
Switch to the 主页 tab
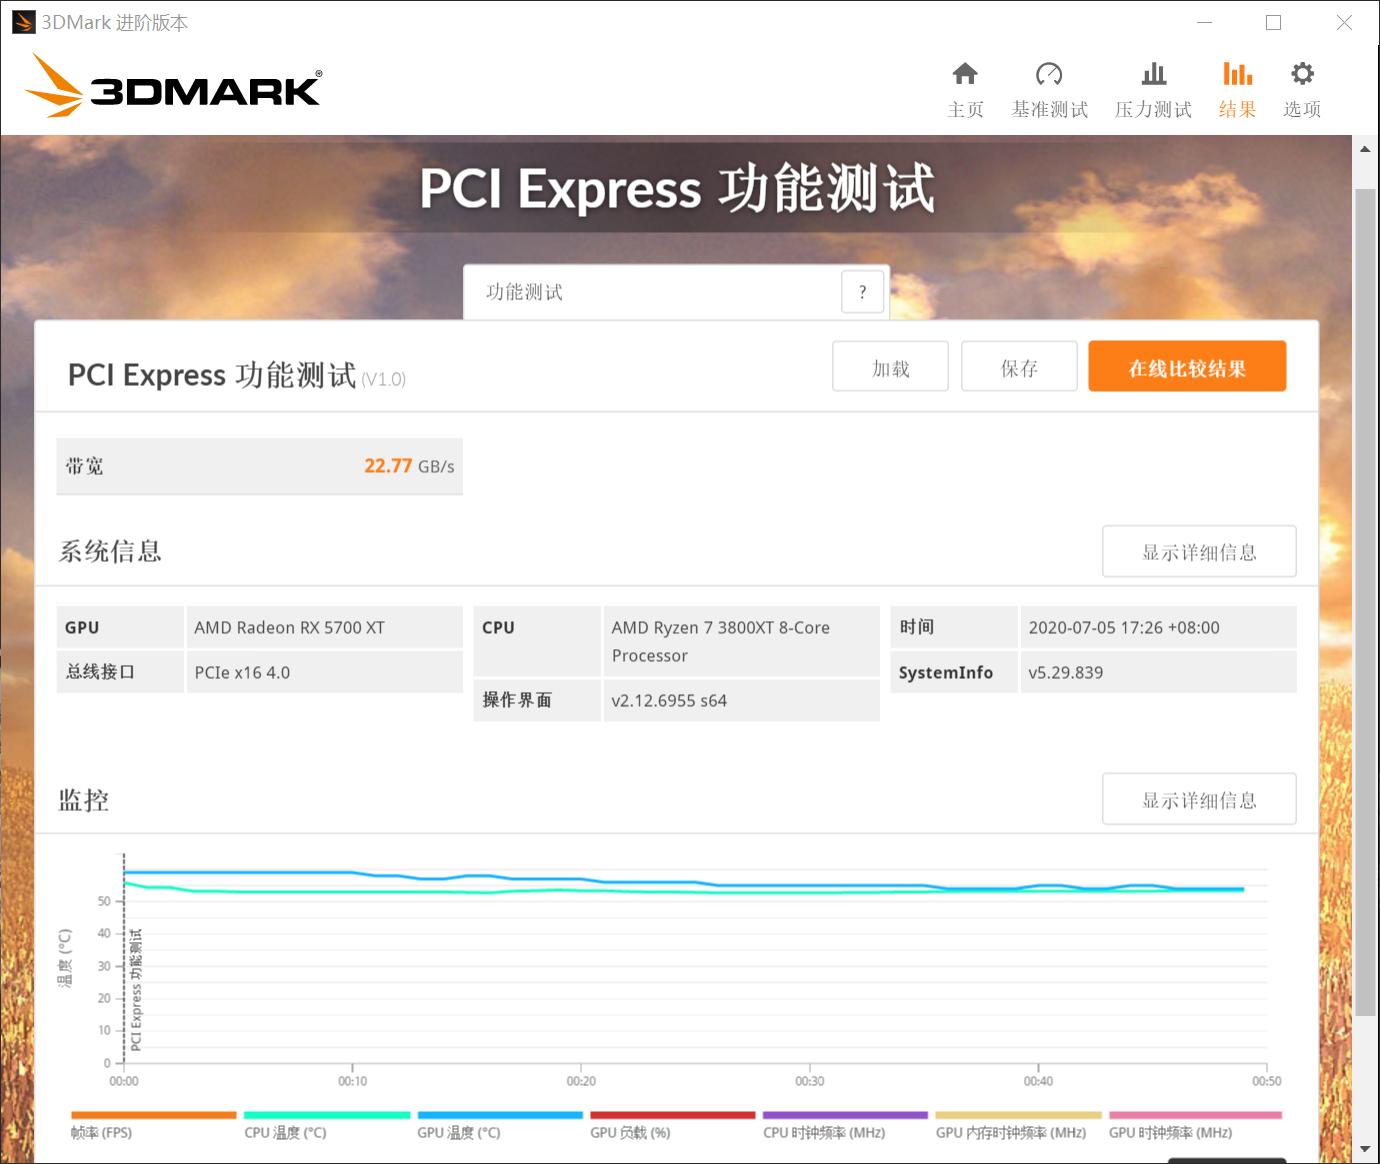coord(965,90)
